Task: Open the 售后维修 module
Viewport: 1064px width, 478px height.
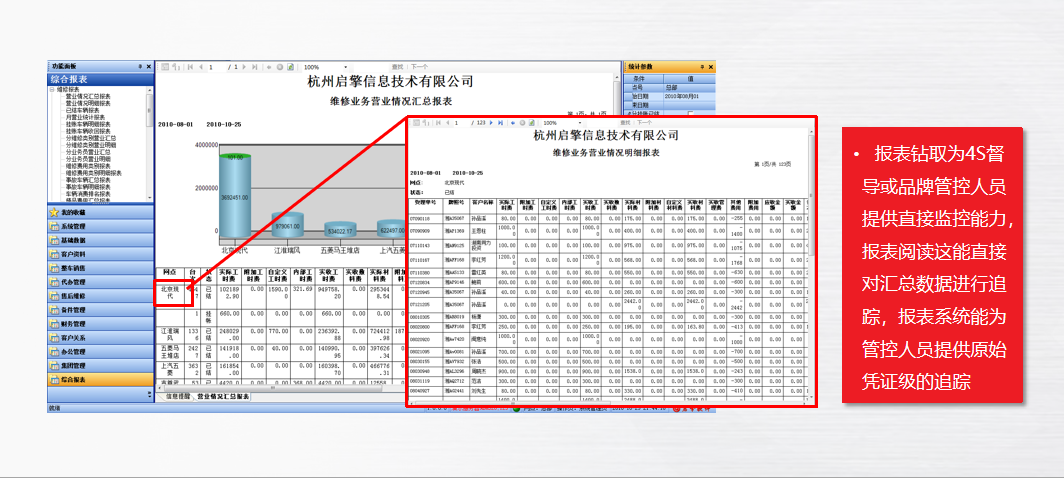Action: click(x=74, y=296)
